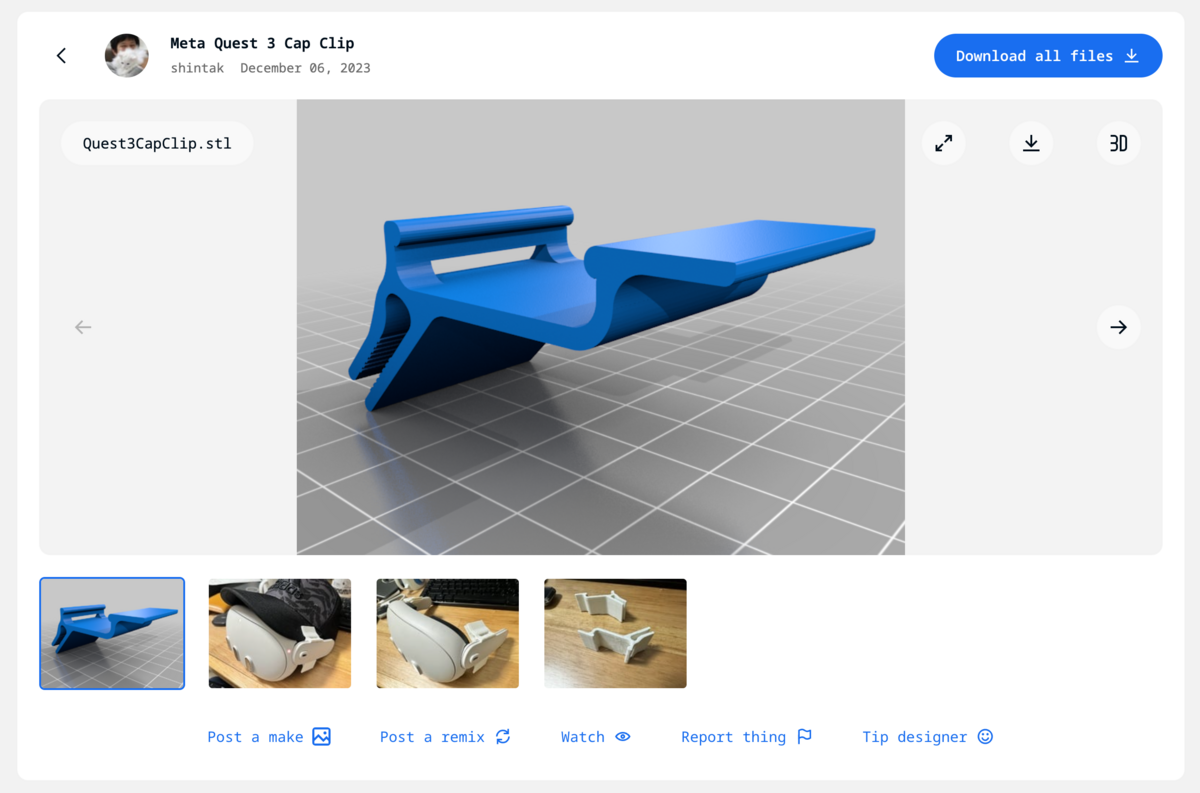1200x793 pixels.
Task: Click the Meta Quest 3 Cap Clip title
Action: [262, 43]
